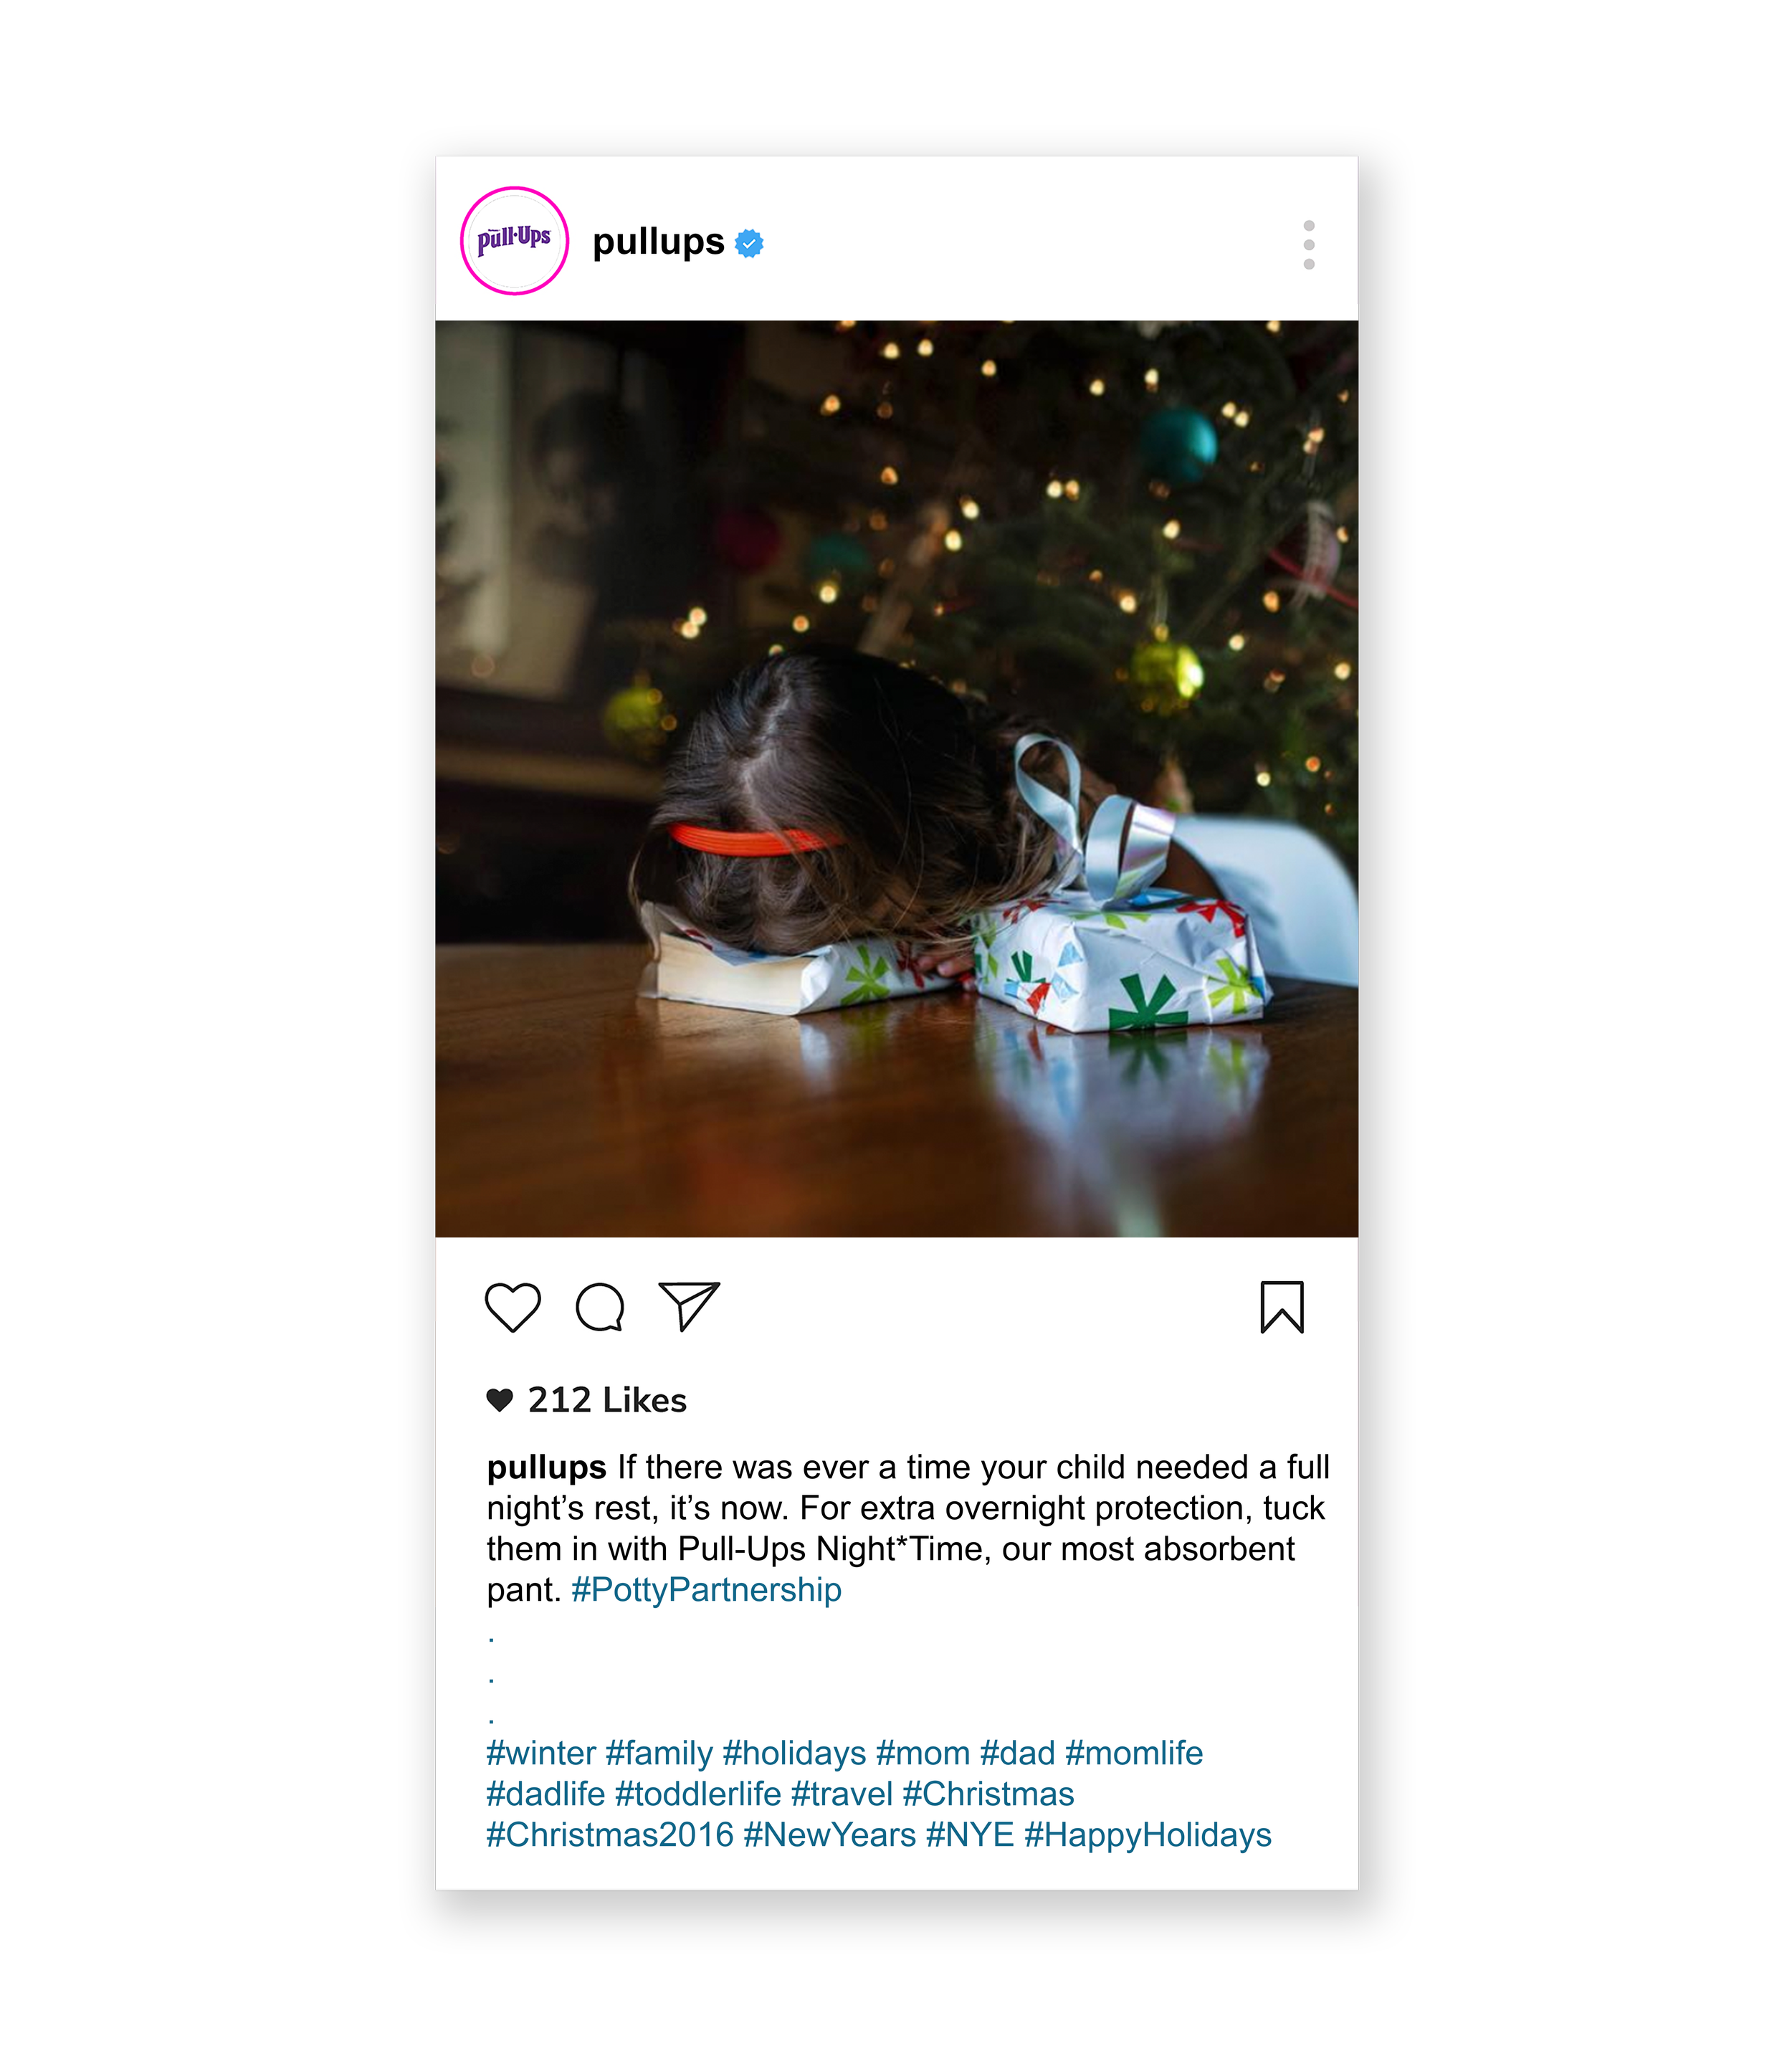Screen dimensions: 1792x2046
Task: Click the blue verified badge
Action: (x=749, y=243)
